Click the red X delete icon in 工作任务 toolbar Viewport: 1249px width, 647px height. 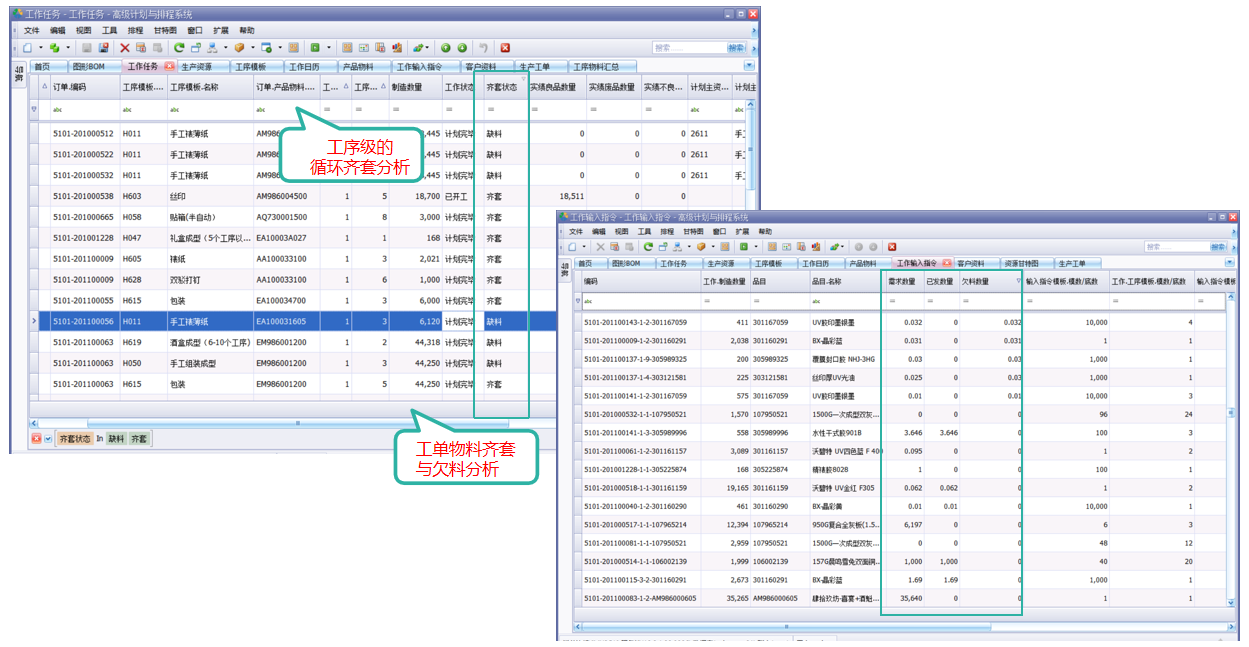pos(124,48)
